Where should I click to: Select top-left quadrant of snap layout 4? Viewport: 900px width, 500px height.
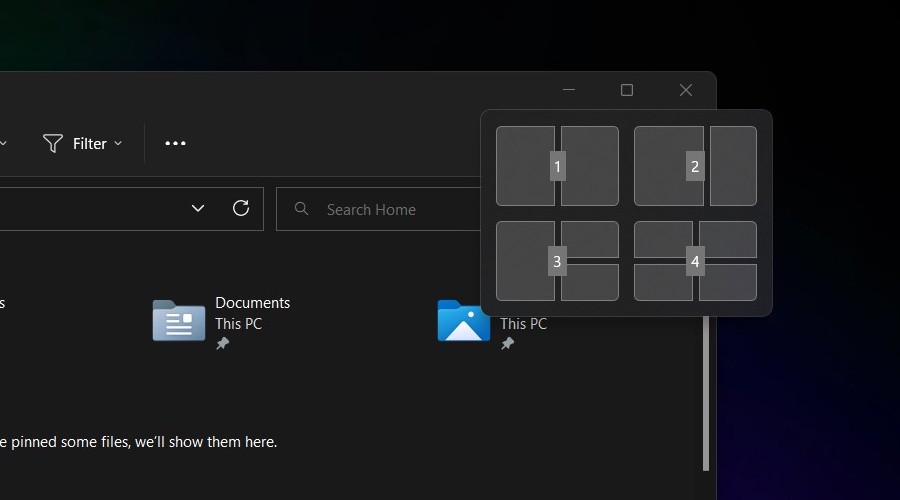tap(663, 239)
